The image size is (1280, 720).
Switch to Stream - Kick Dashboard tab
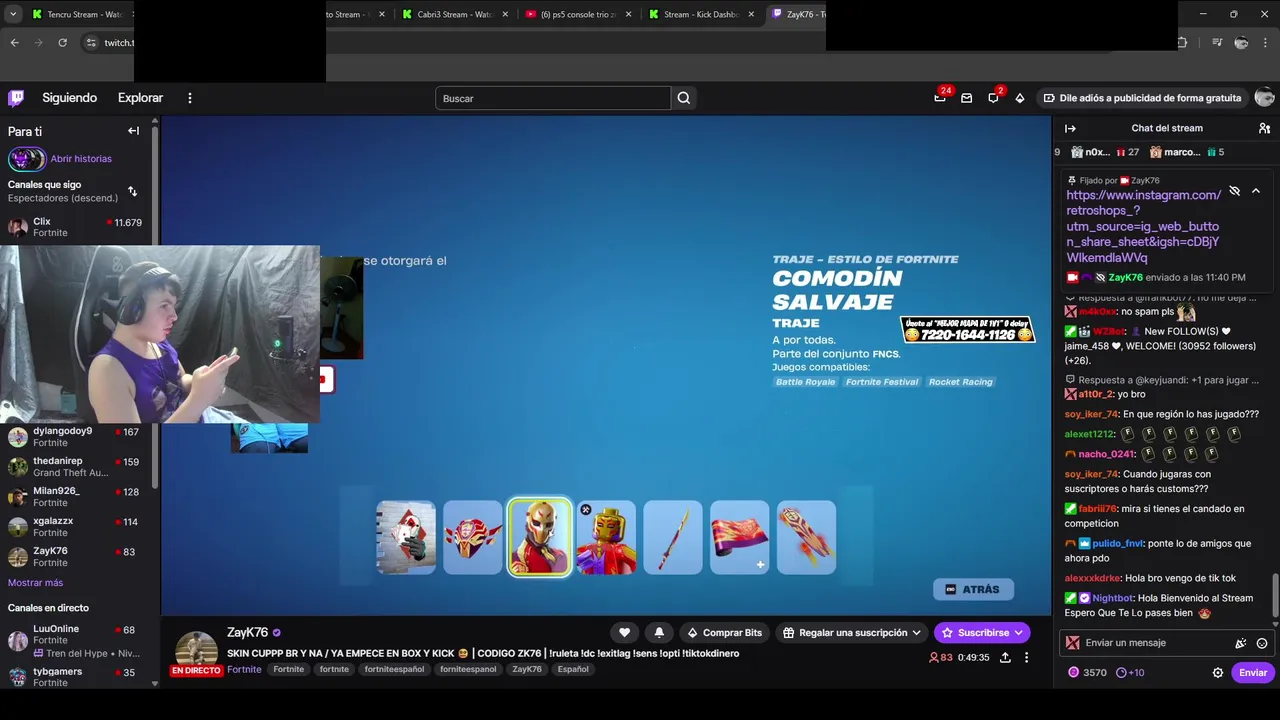point(700,14)
